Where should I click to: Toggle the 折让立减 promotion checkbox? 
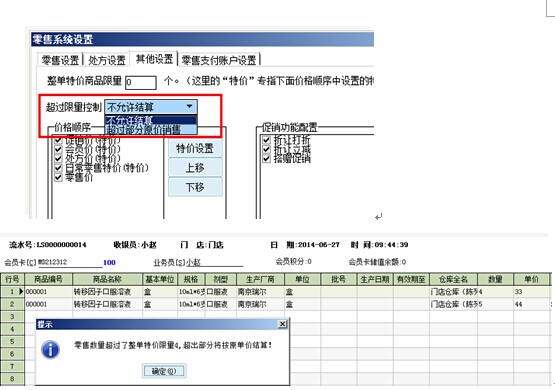pyautogui.click(x=267, y=149)
